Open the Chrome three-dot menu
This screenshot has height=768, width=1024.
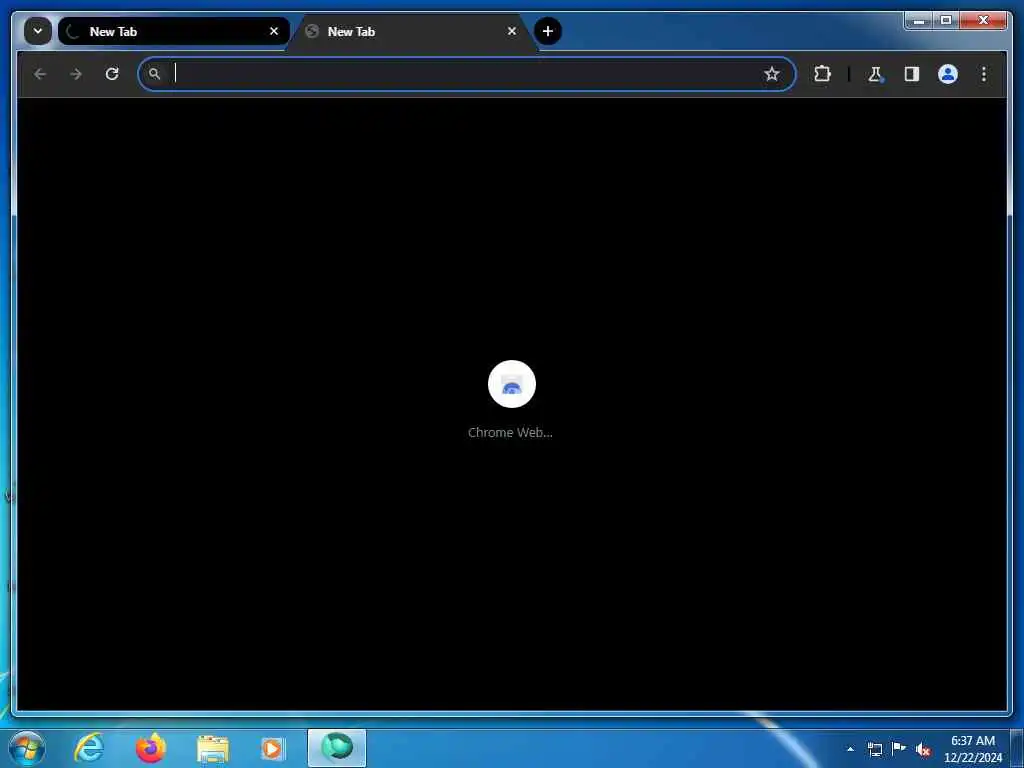tap(984, 74)
